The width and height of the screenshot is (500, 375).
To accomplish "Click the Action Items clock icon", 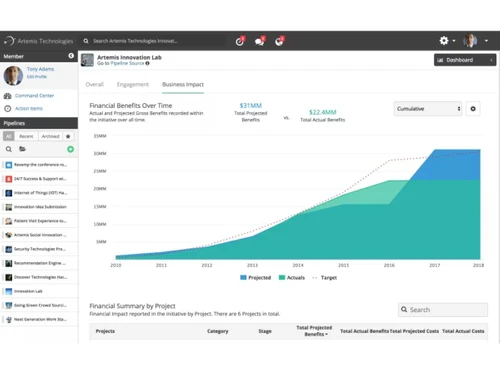I will click(8, 109).
